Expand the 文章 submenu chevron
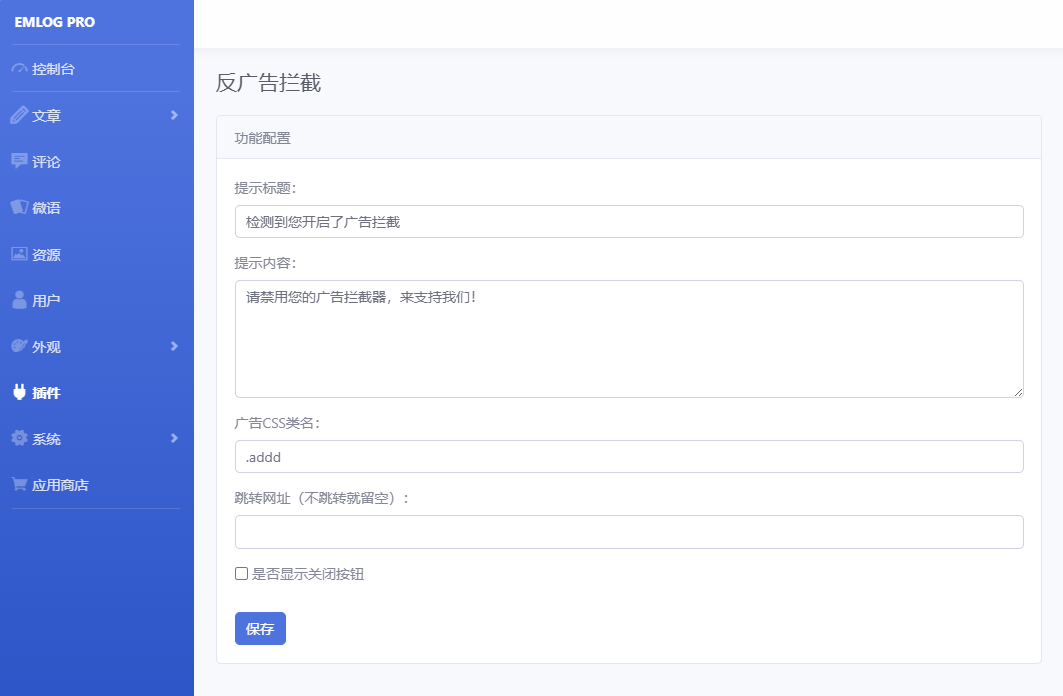Image resolution: width=1063 pixels, height=696 pixels. tap(174, 115)
